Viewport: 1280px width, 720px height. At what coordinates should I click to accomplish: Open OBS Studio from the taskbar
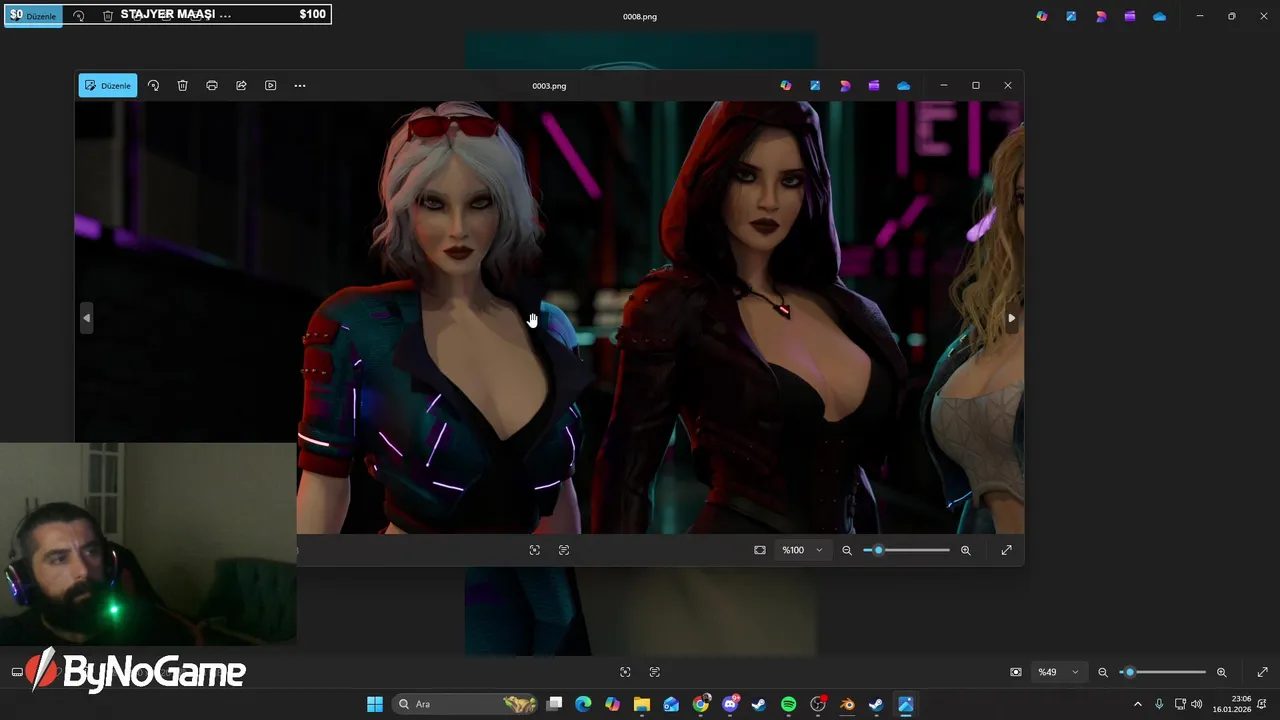(x=818, y=704)
